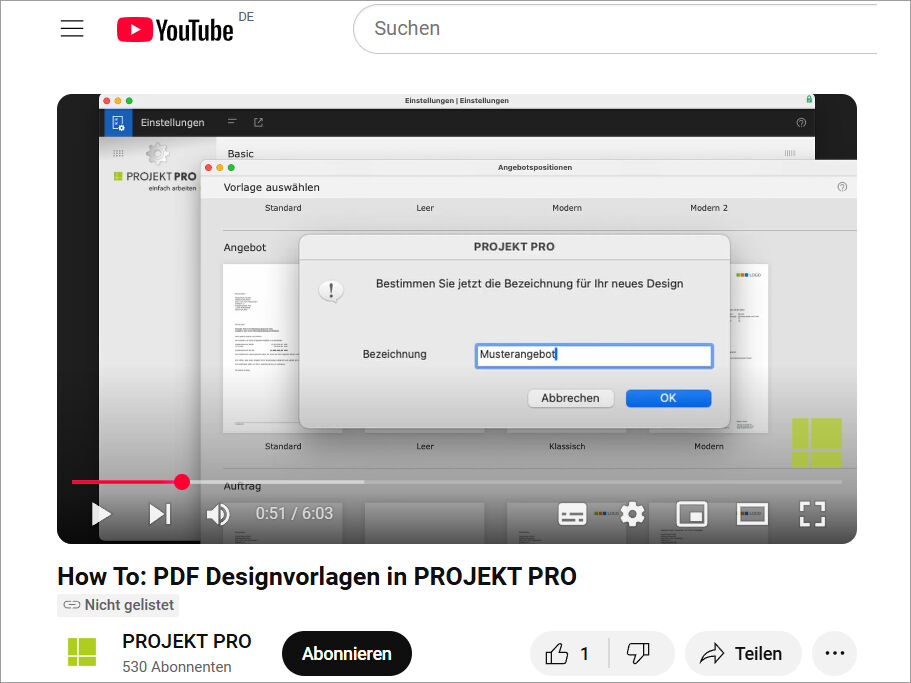The width and height of the screenshot is (911, 683).
Task: Click the exclamation alert icon in dialog
Action: (x=331, y=291)
